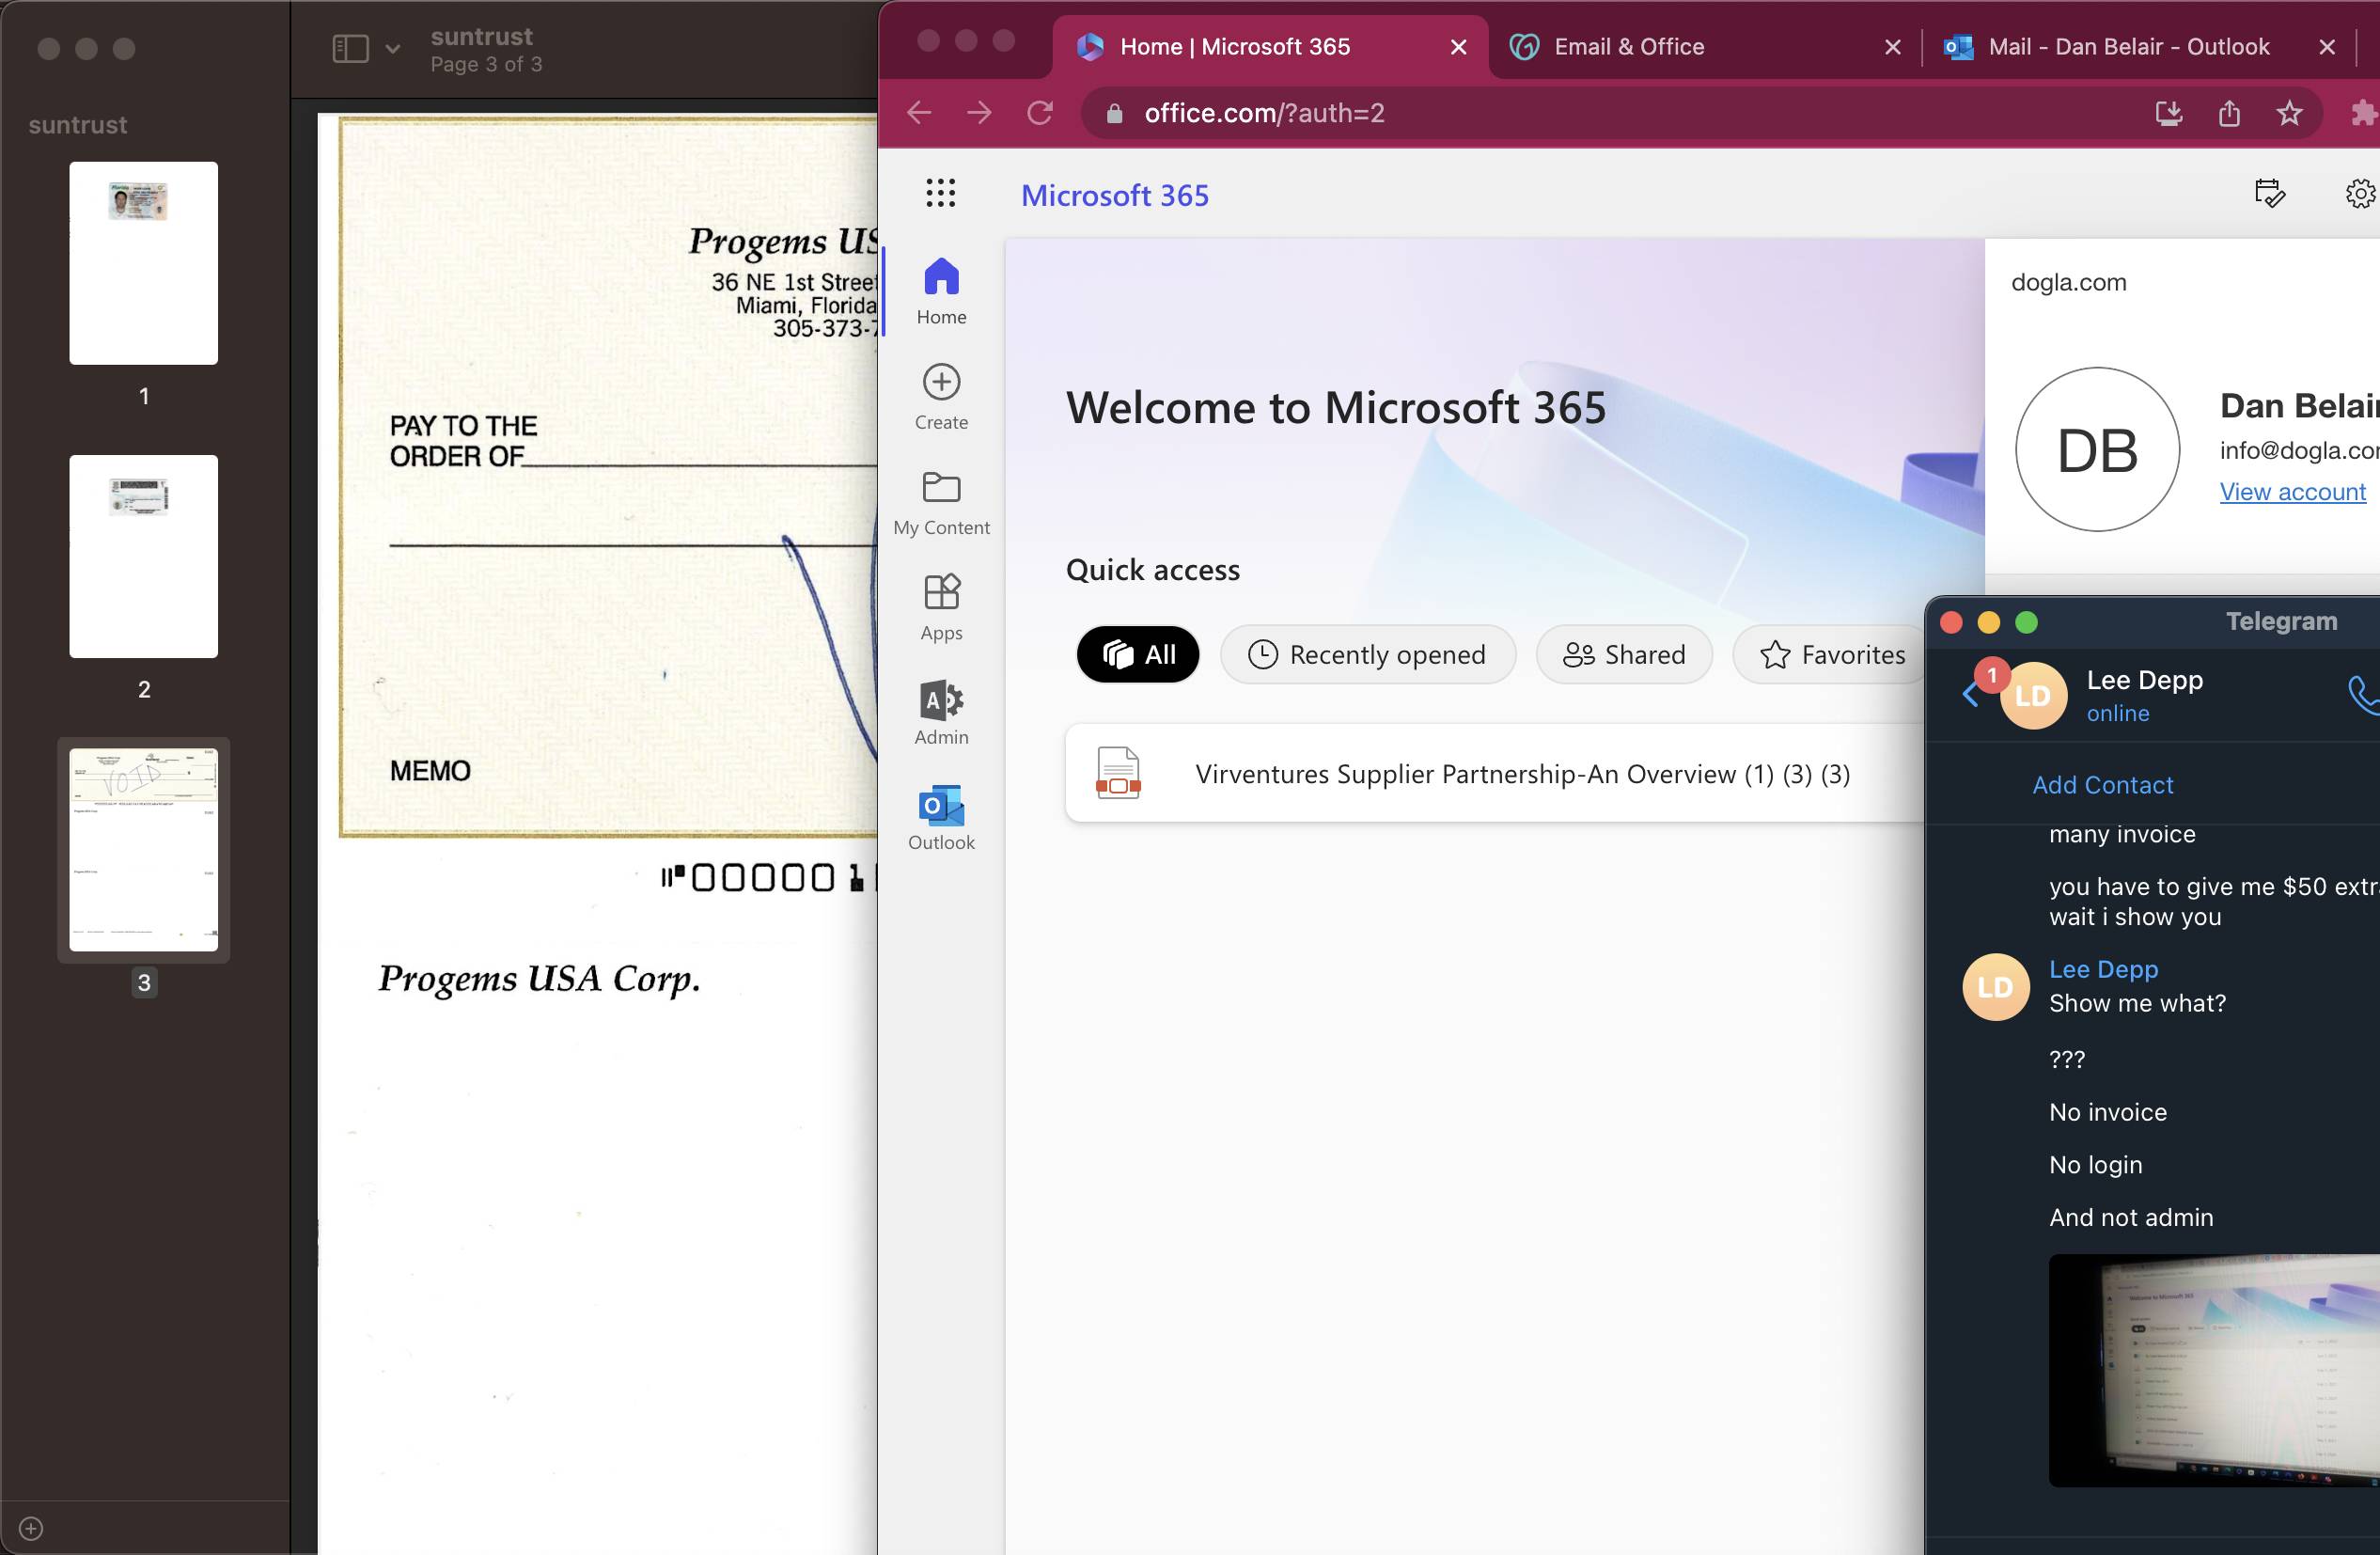Filter by Recently opened

[1367, 655]
